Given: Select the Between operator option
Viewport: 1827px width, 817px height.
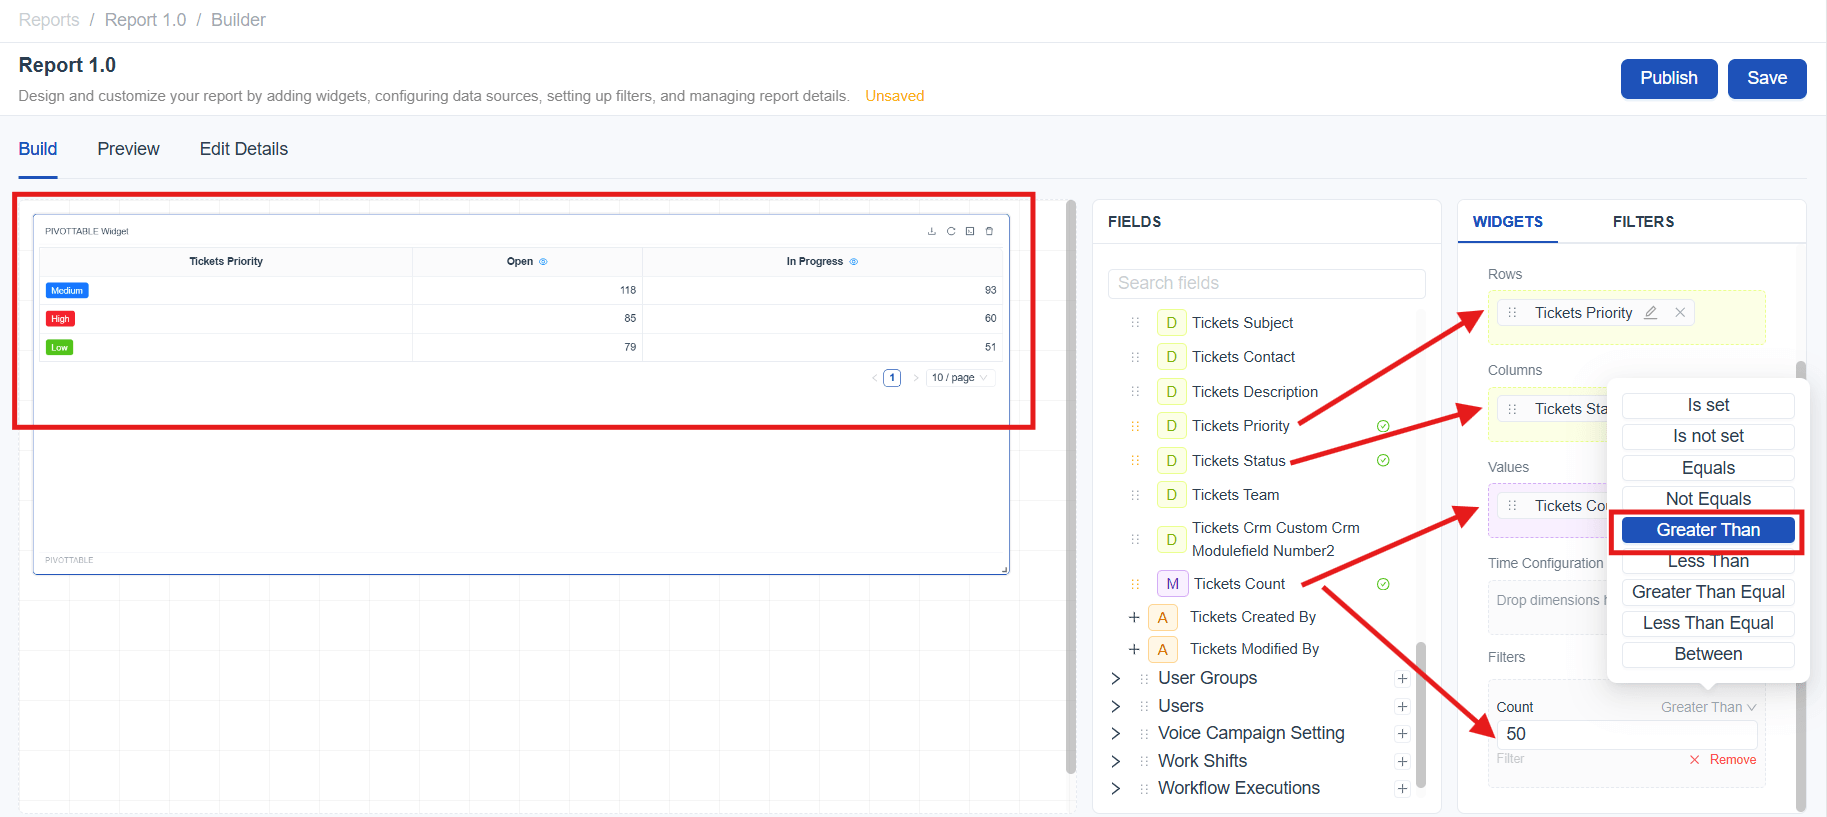Looking at the screenshot, I should (x=1707, y=654).
